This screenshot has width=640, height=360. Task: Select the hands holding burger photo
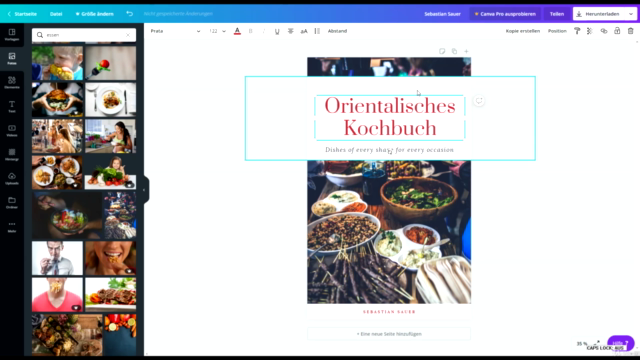pyautogui.click(x=57, y=99)
